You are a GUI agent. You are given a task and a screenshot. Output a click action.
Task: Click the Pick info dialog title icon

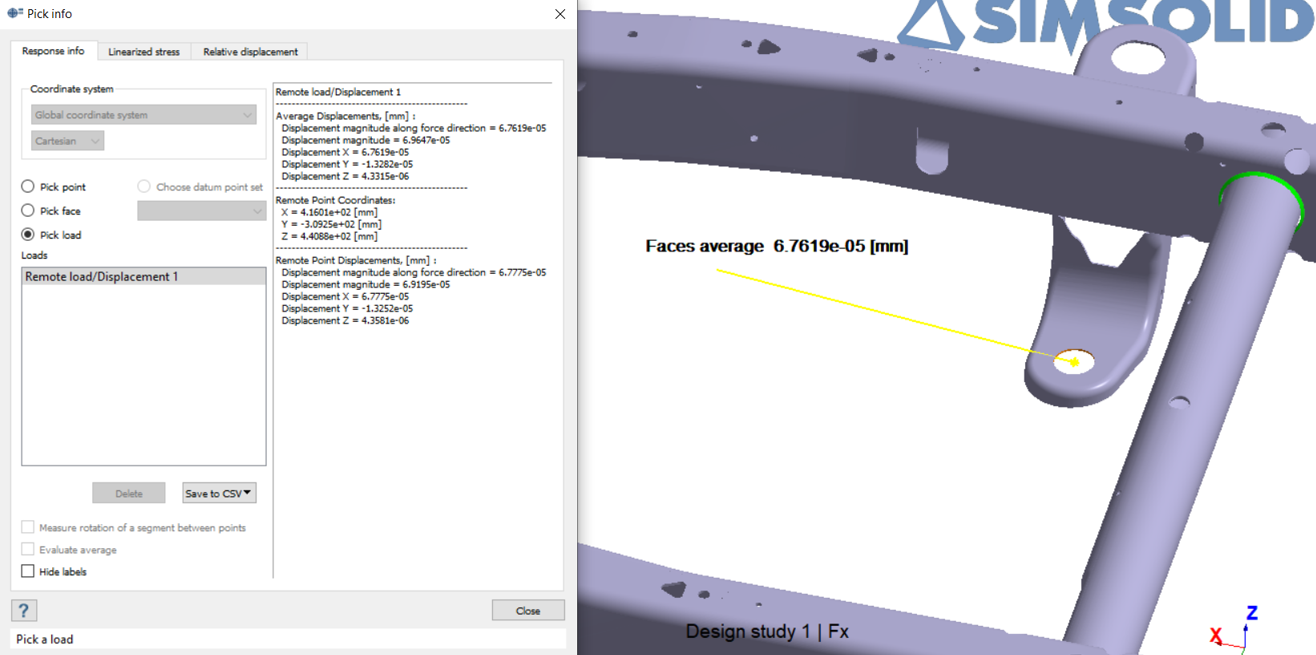[x=15, y=14]
